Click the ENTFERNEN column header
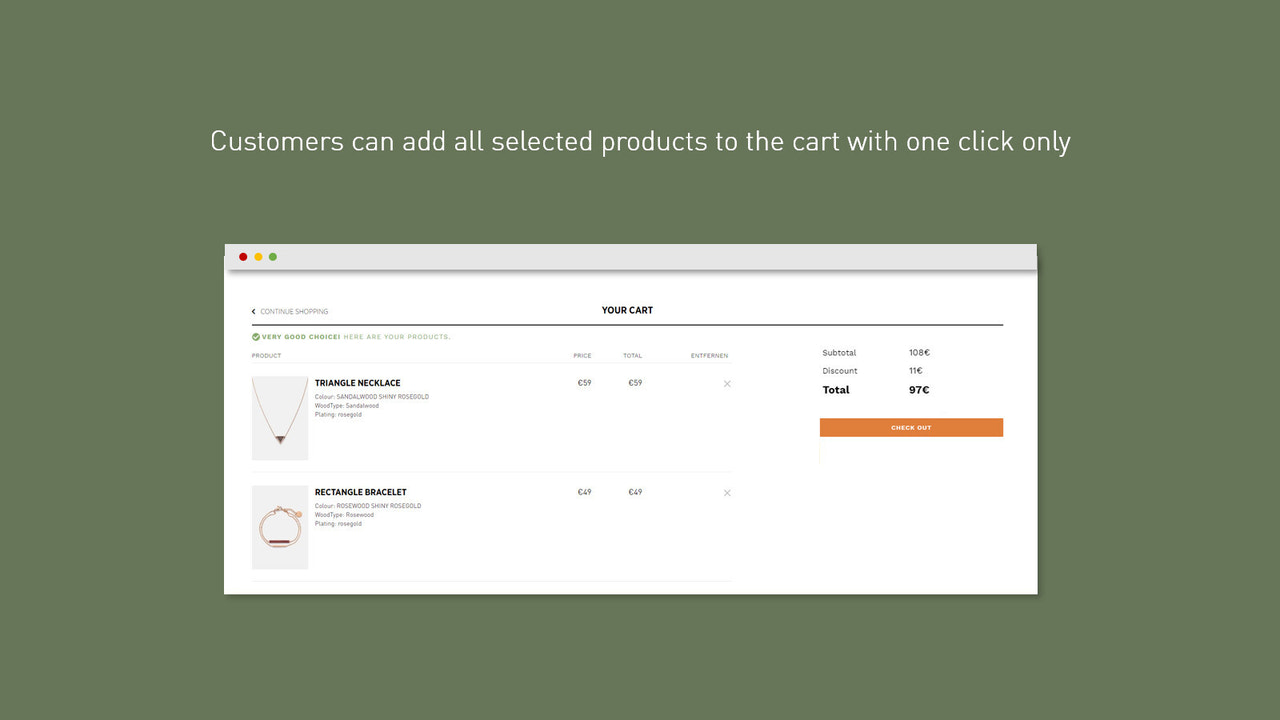 pyautogui.click(x=709, y=355)
